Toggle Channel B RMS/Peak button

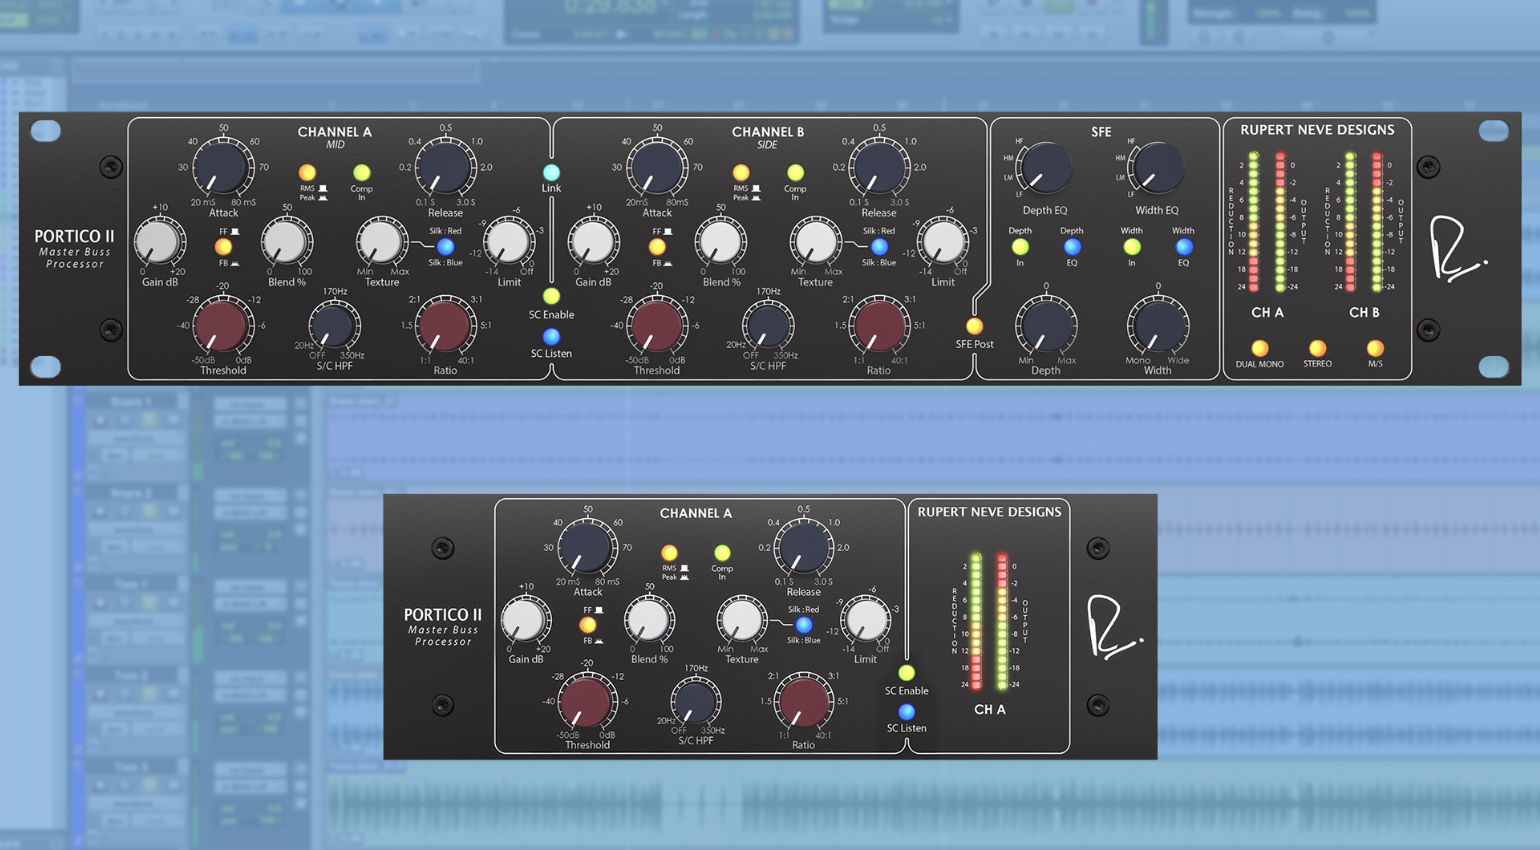(x=741, y=172)
